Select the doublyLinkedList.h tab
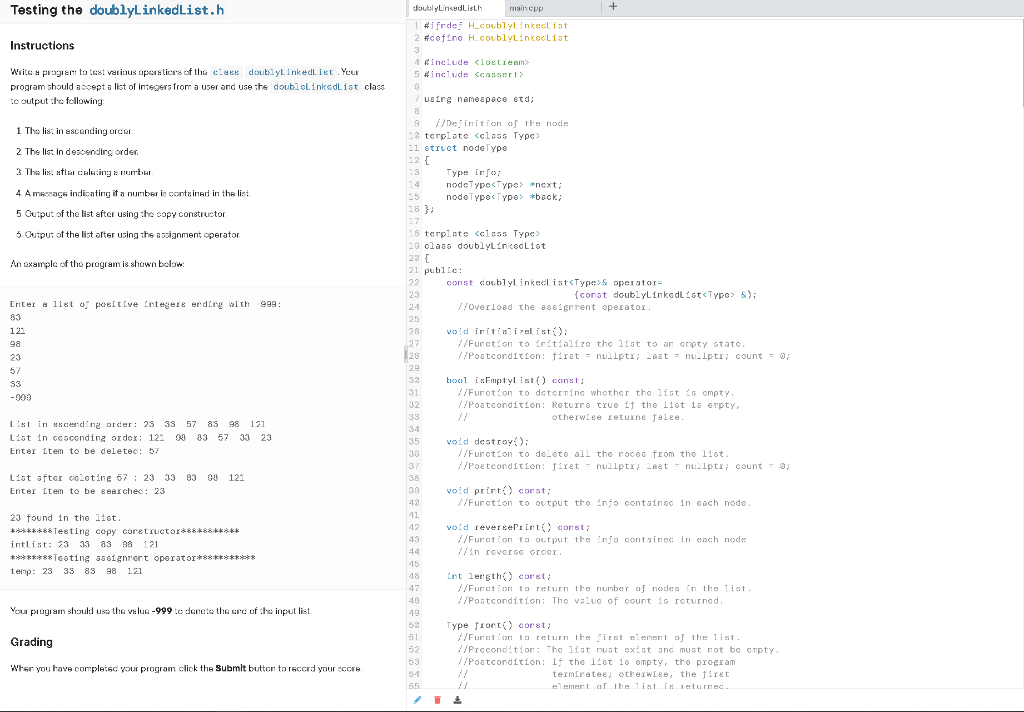The image size is (1024, 712). pos(447,6)
